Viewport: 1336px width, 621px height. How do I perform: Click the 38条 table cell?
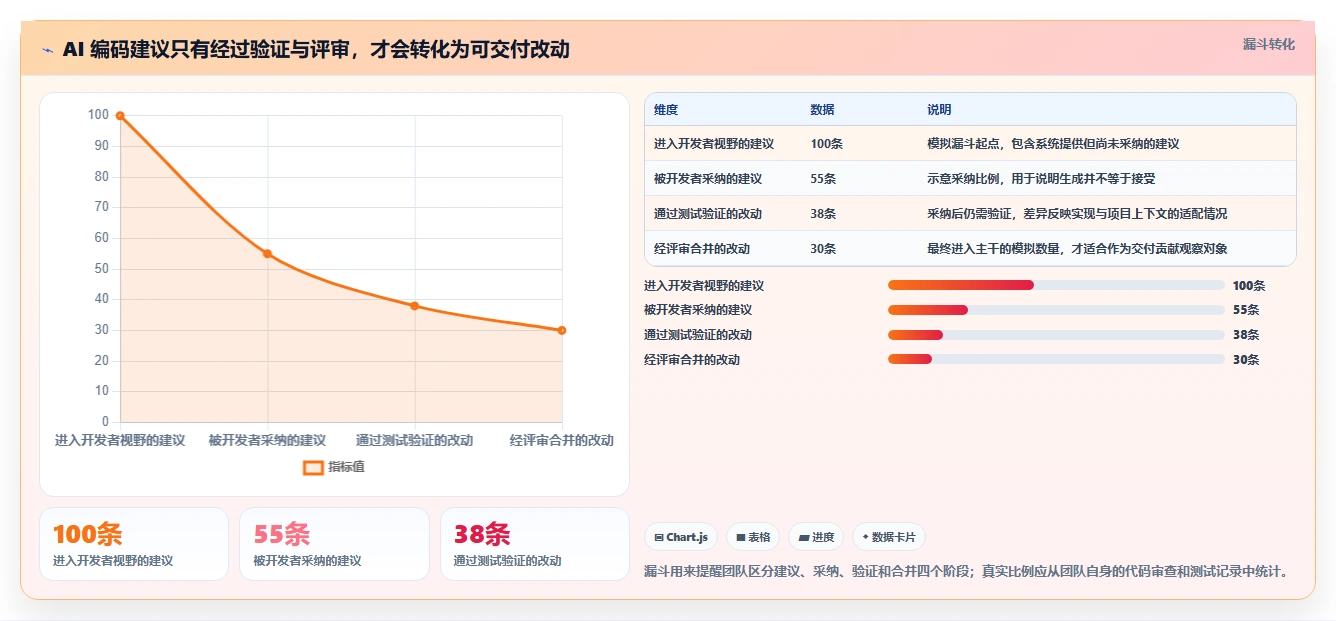pos(823,214)
